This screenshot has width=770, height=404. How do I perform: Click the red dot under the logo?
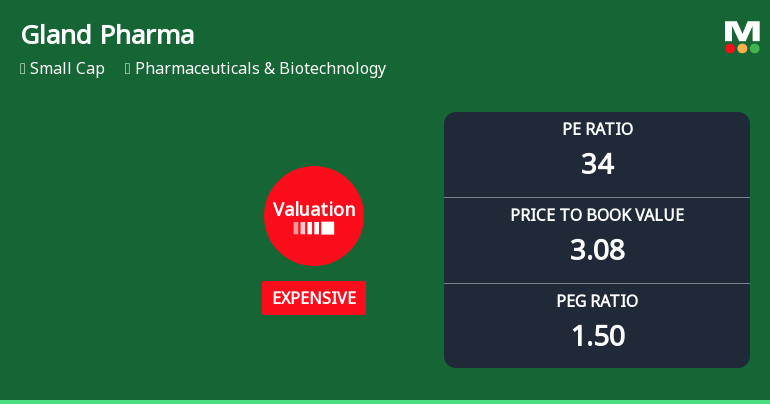point(730,48)
